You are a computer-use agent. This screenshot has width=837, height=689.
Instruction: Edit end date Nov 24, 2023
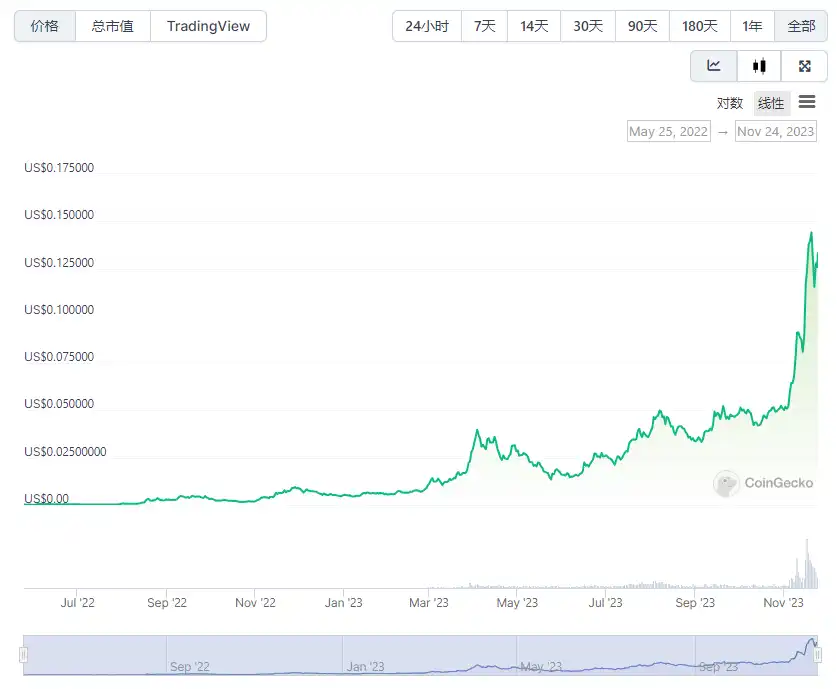tap(776, 131)
